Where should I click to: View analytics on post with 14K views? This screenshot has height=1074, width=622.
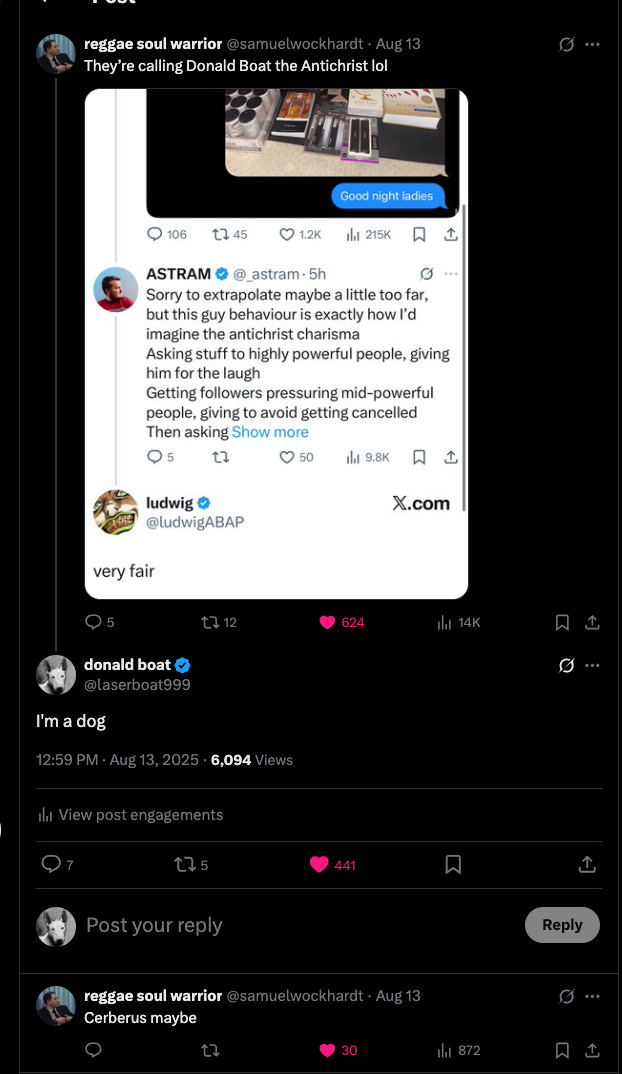point(445,622)
